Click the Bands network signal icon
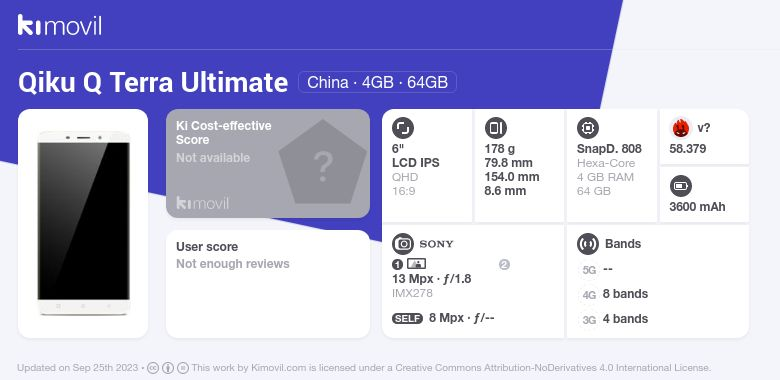 tap(588, 244)
